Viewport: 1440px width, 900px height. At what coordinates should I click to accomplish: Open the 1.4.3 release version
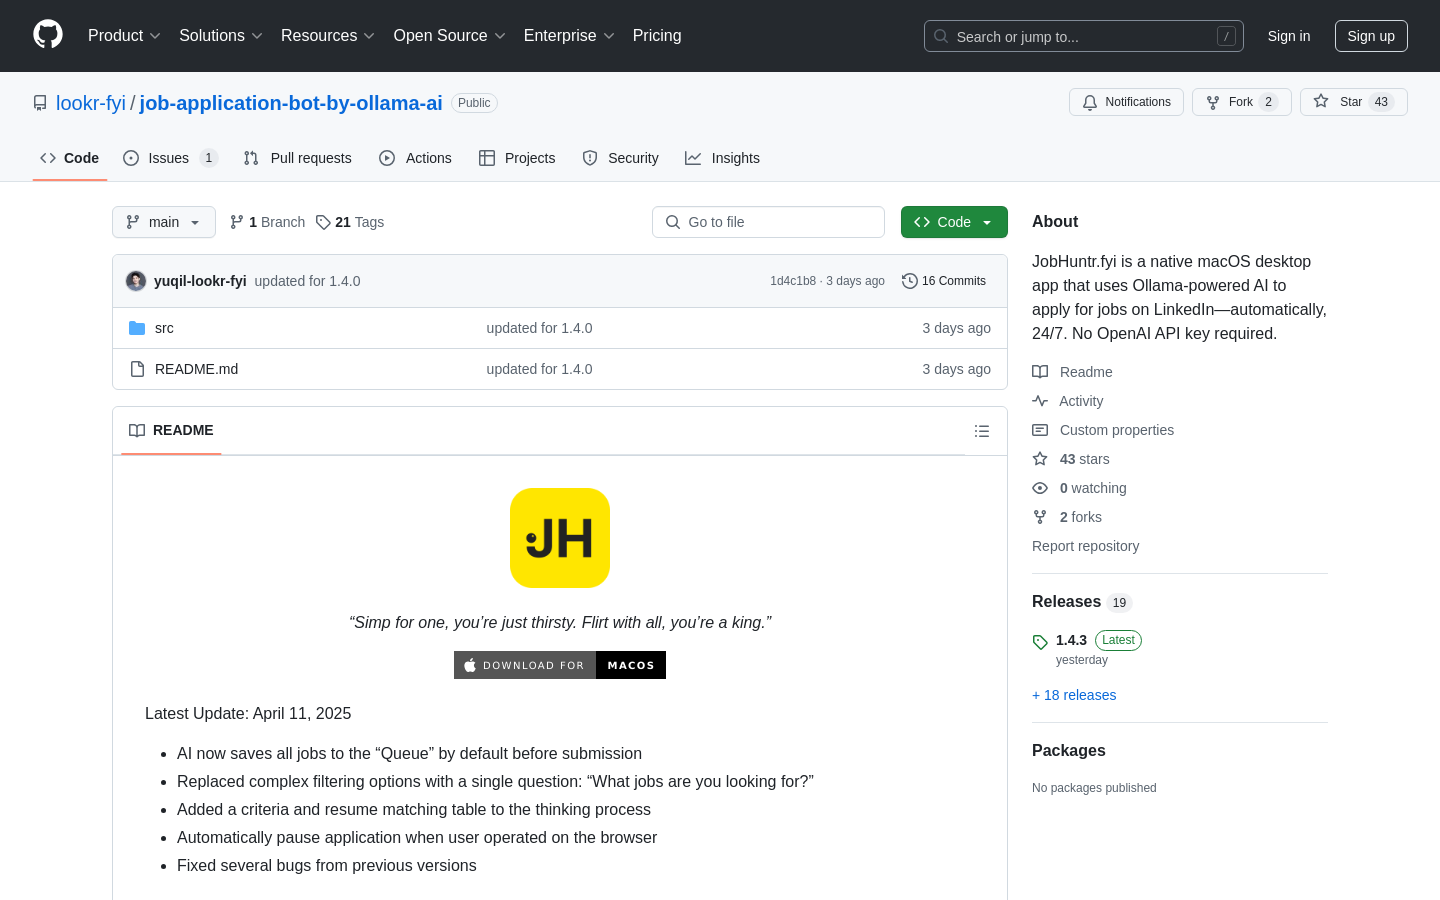pyautogui.click(x=1071, y=640)
